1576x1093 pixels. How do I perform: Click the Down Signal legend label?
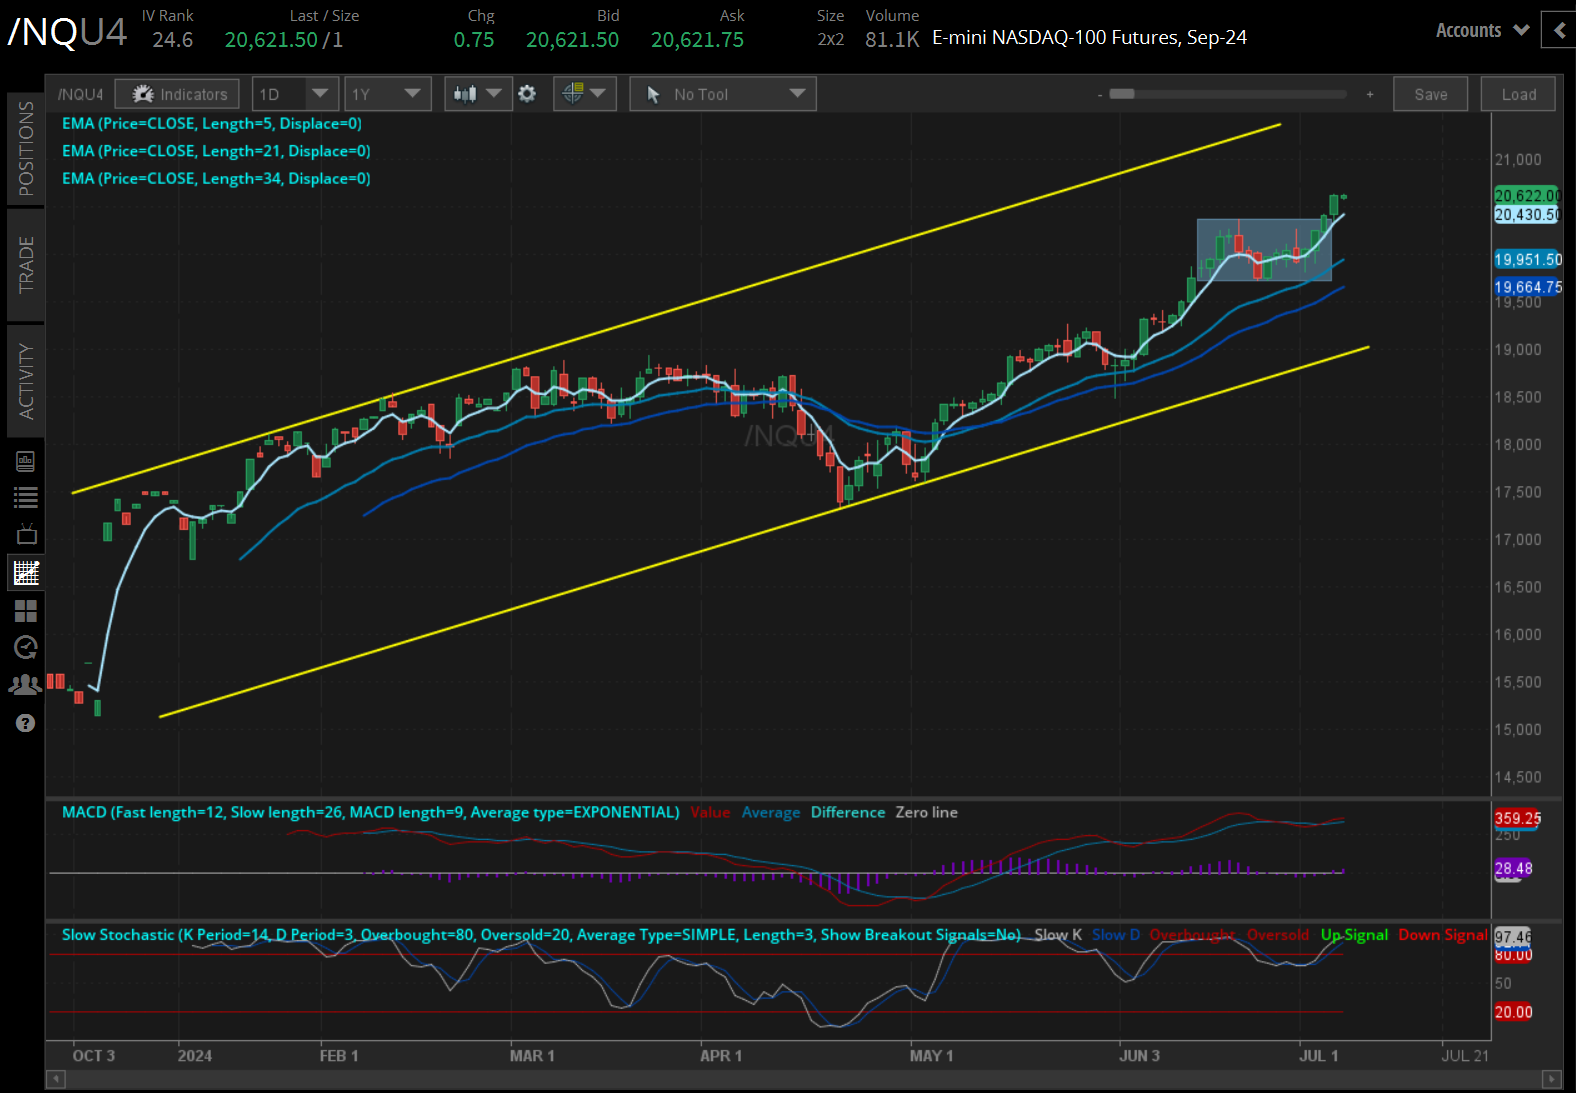[x=1443, y=935]
